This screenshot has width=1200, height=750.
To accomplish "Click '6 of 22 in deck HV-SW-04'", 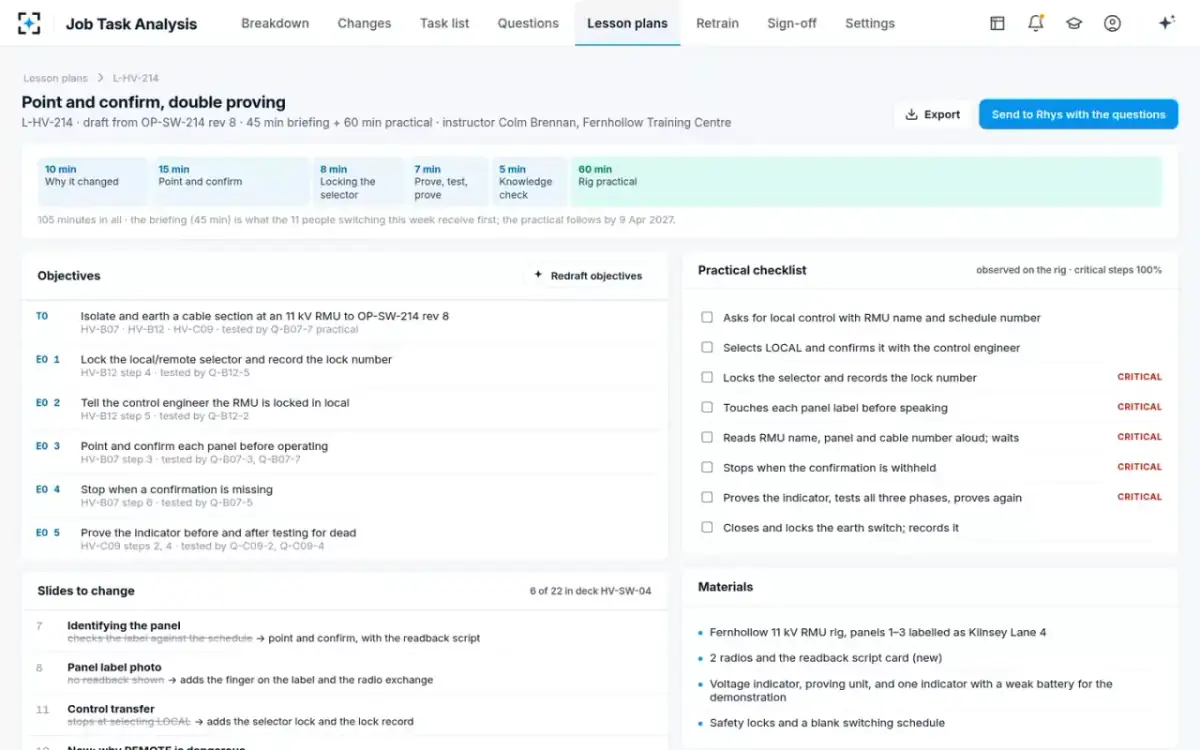I will coord(590,591).
